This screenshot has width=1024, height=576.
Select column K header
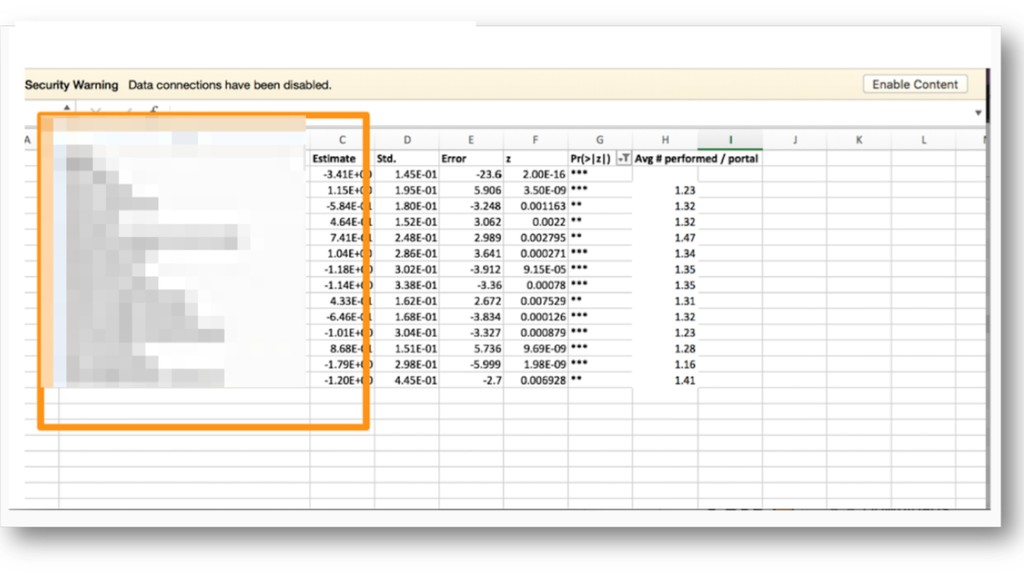click(x=859, y=140)
